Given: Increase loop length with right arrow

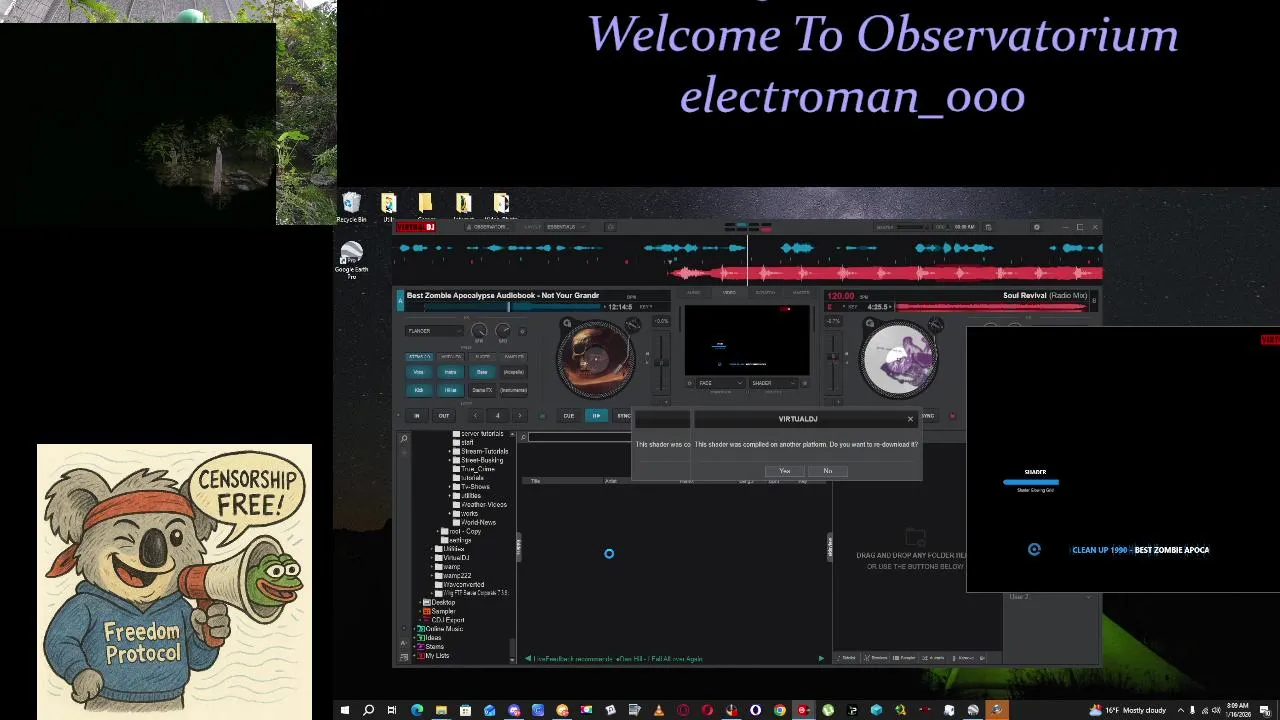Looking at the screenshot, I should pos(519,416).
